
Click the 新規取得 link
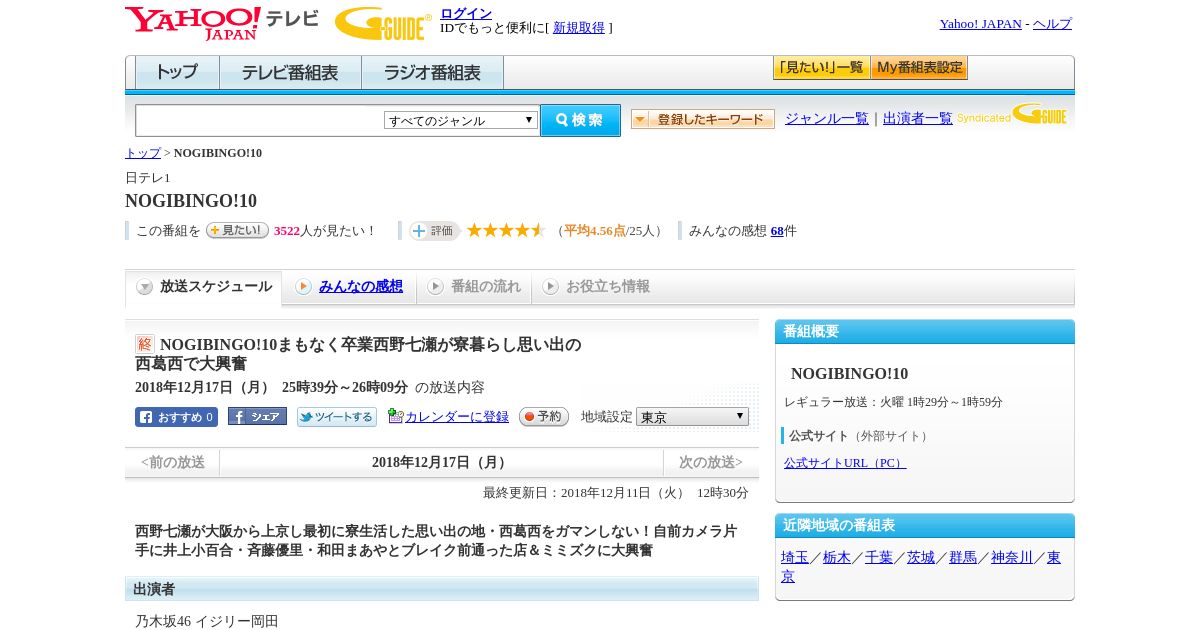coord(579,28)
